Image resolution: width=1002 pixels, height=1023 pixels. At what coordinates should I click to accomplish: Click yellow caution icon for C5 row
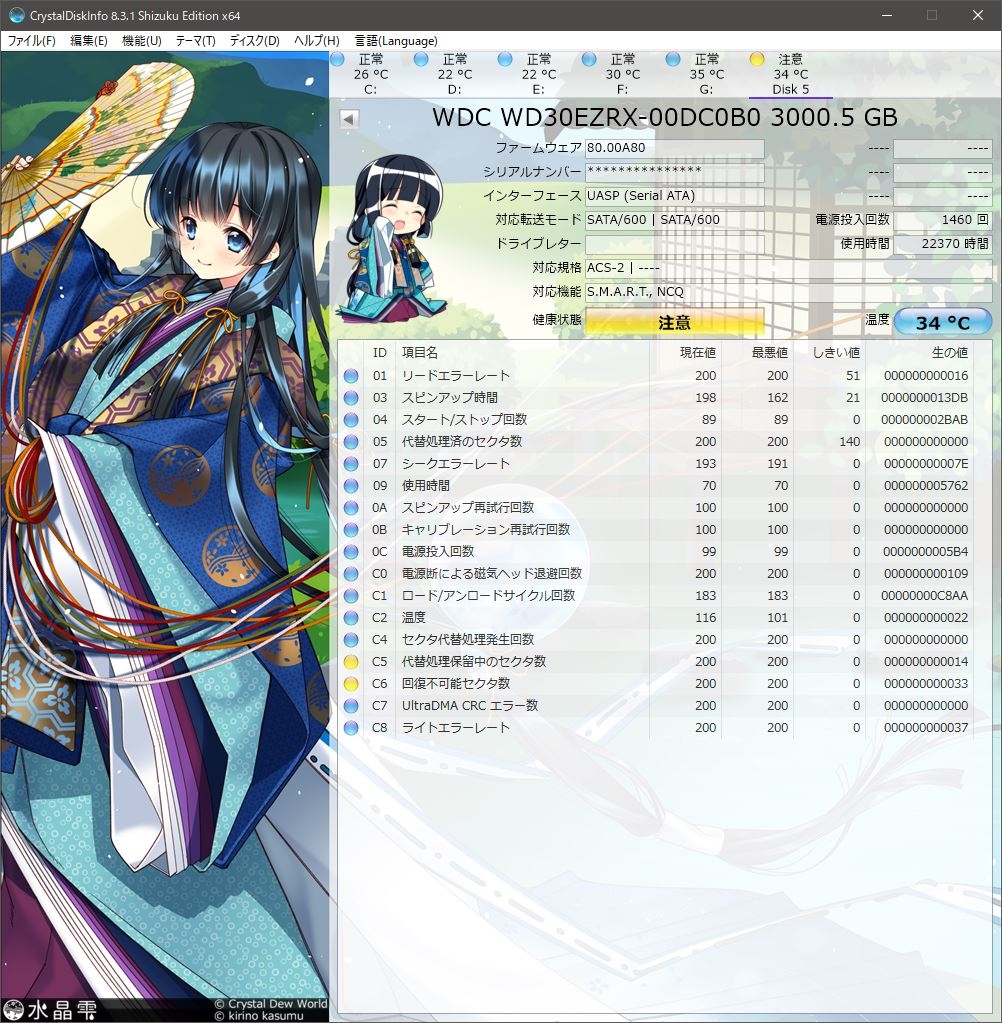tap(351, 662)
